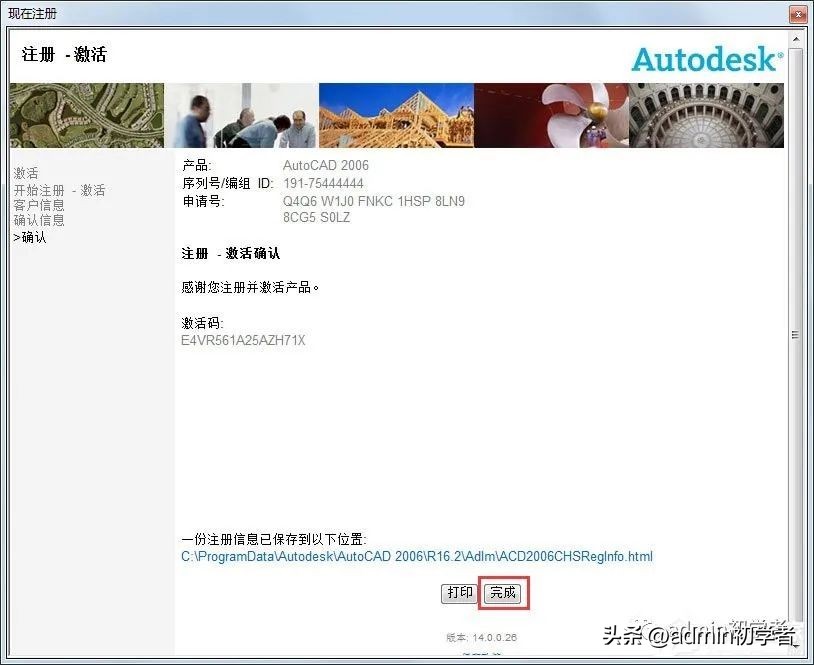Select the 确认信息 sidebar entry
This screenshot has width=814, height=665.
(x=41, y=221)
